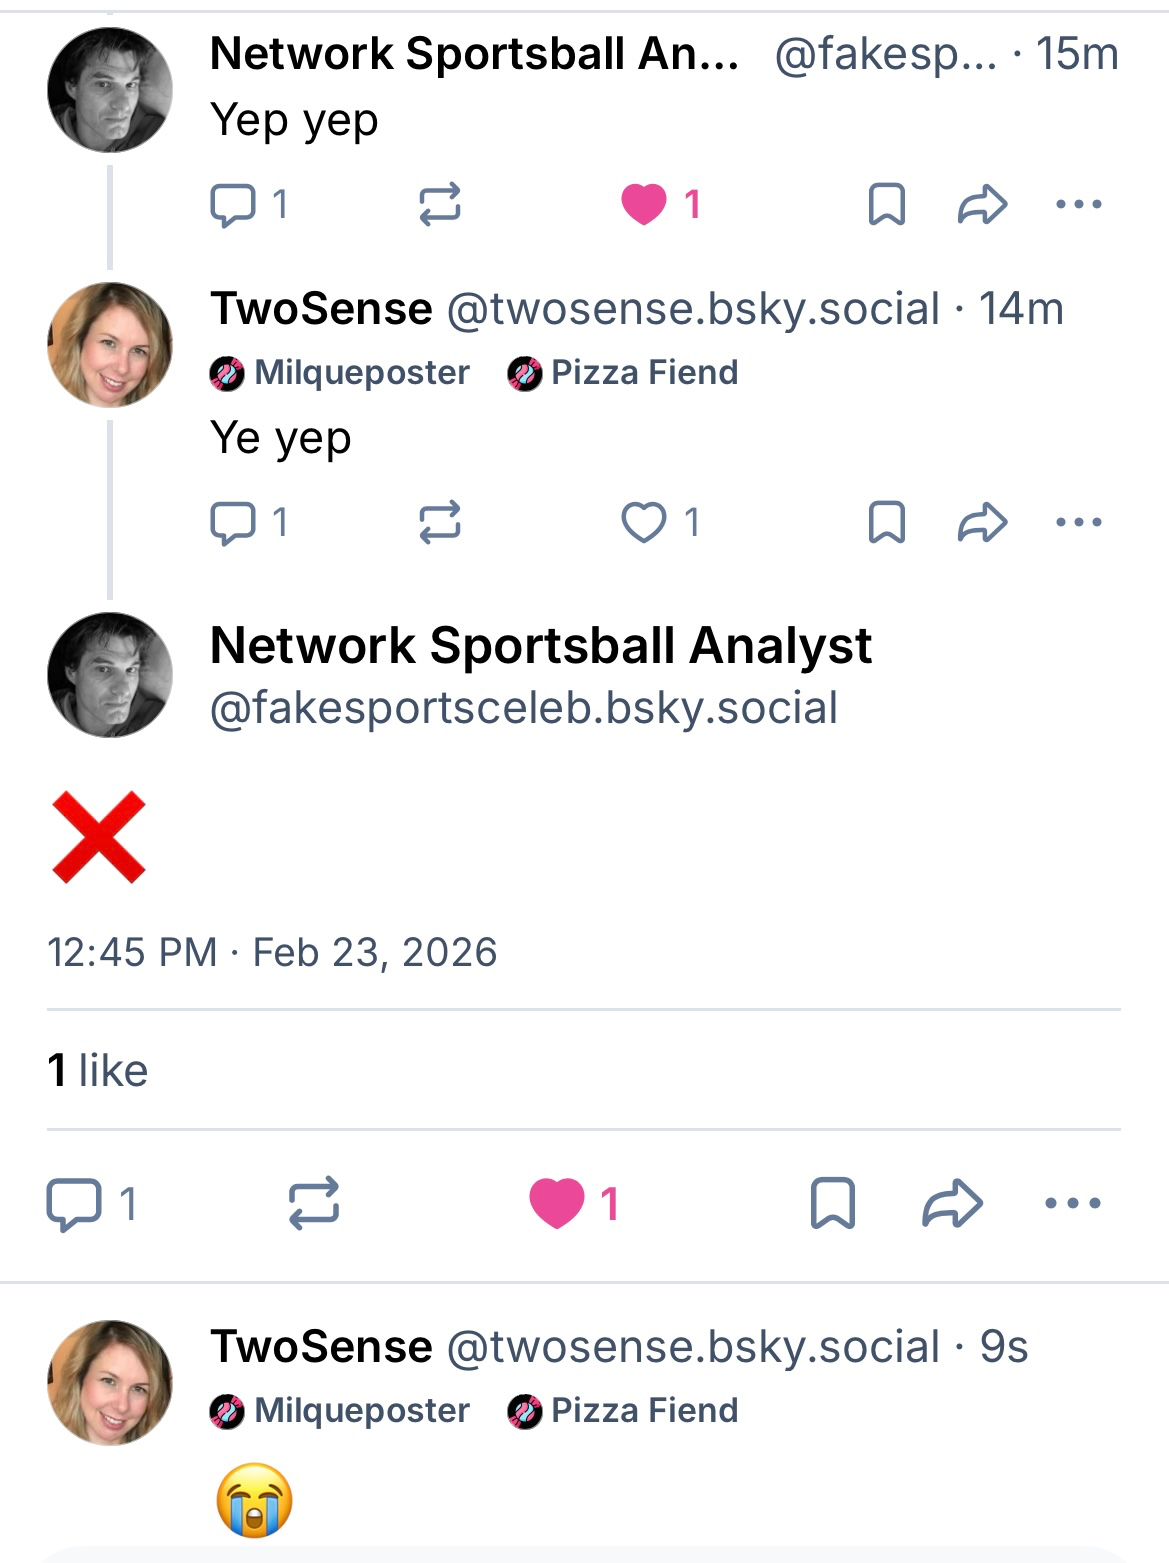Bookmark the "Yep yep" post
1169x1563 pixels.
pos(887,205)
